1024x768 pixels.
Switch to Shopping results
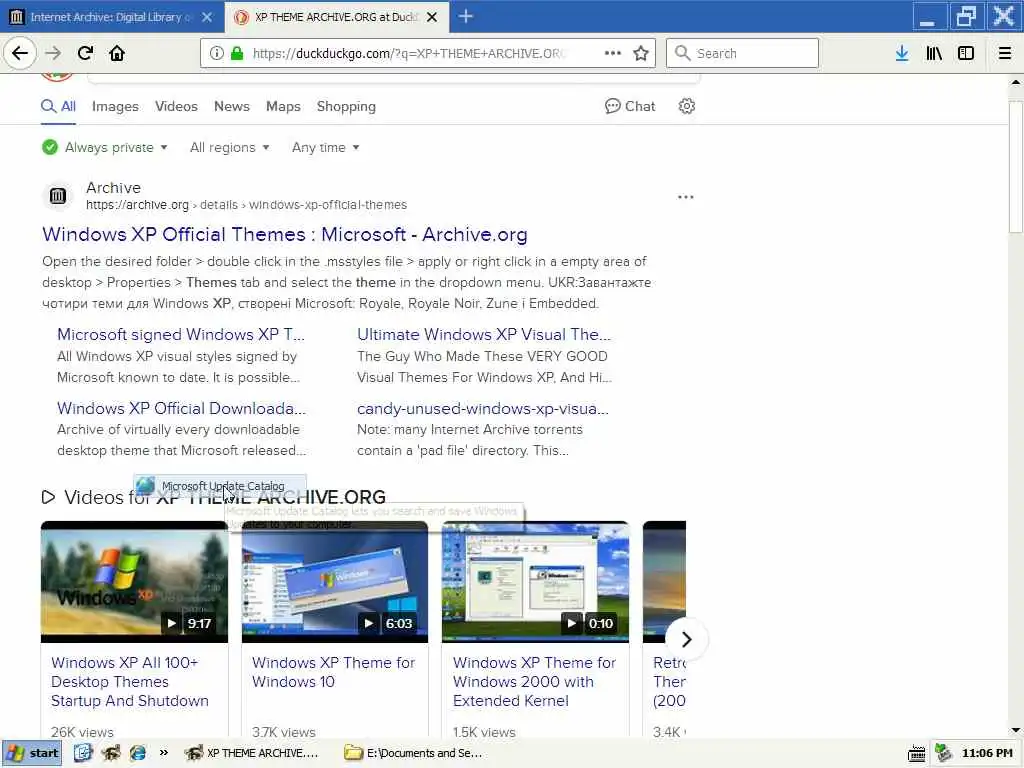[346, 106]
